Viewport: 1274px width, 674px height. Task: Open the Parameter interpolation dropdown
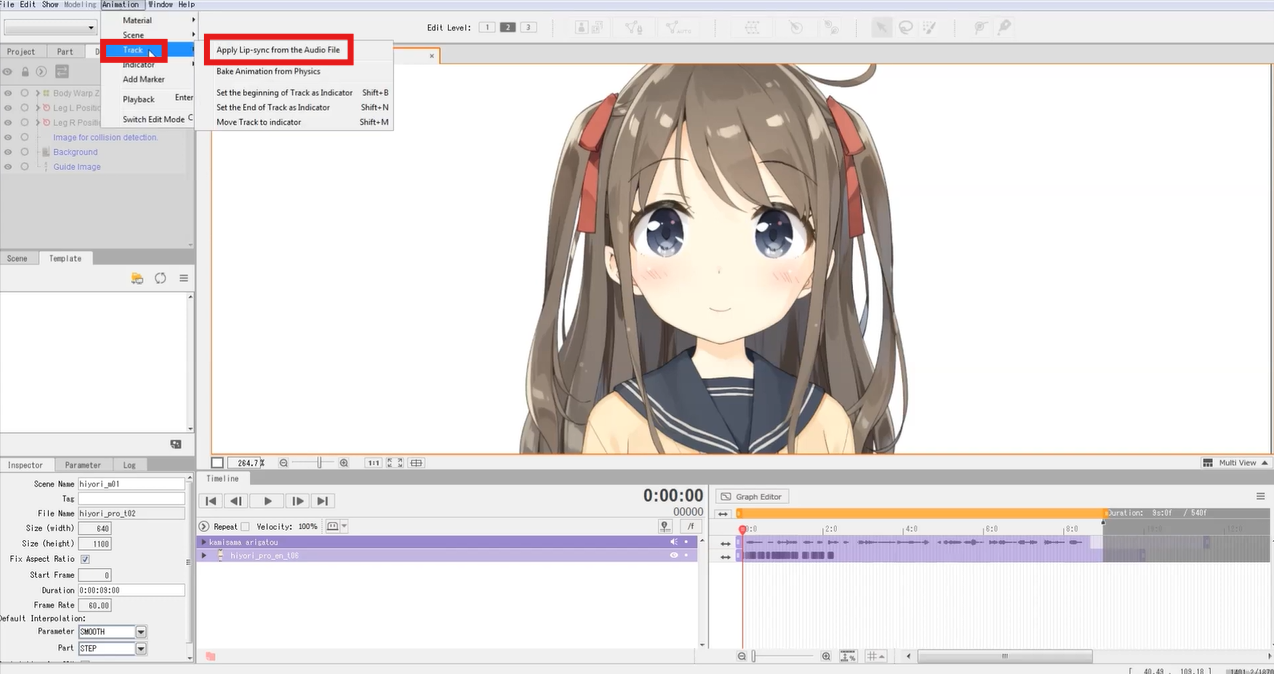tap(141, 632)
